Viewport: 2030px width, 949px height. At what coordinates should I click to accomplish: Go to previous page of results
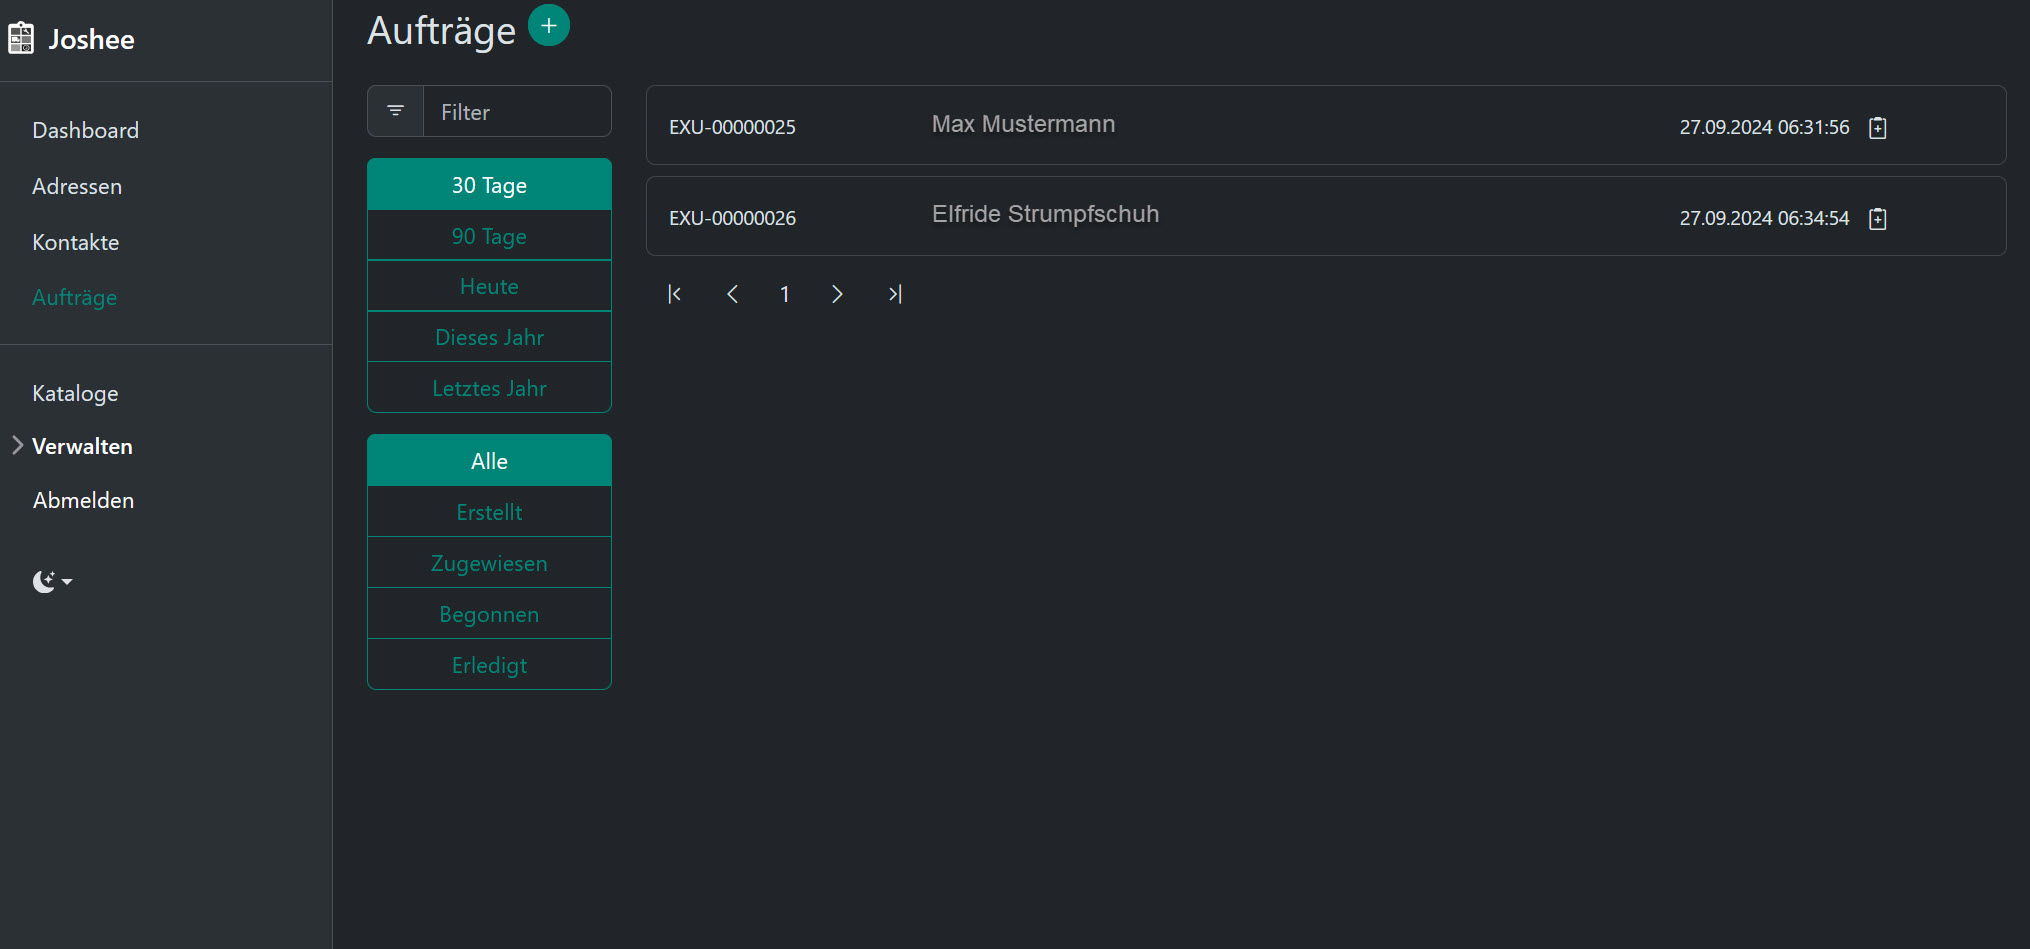[732, 294]
